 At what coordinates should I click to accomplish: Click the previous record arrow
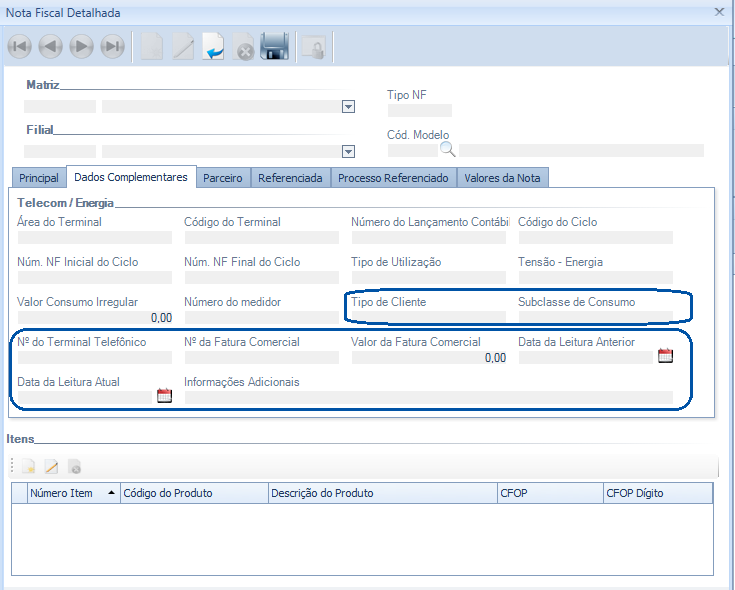tap(51, 46)
